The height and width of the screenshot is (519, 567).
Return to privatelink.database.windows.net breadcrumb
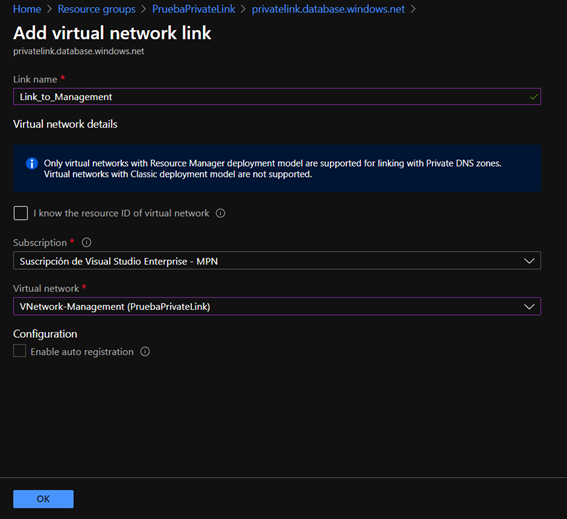(x=328, y=9)
